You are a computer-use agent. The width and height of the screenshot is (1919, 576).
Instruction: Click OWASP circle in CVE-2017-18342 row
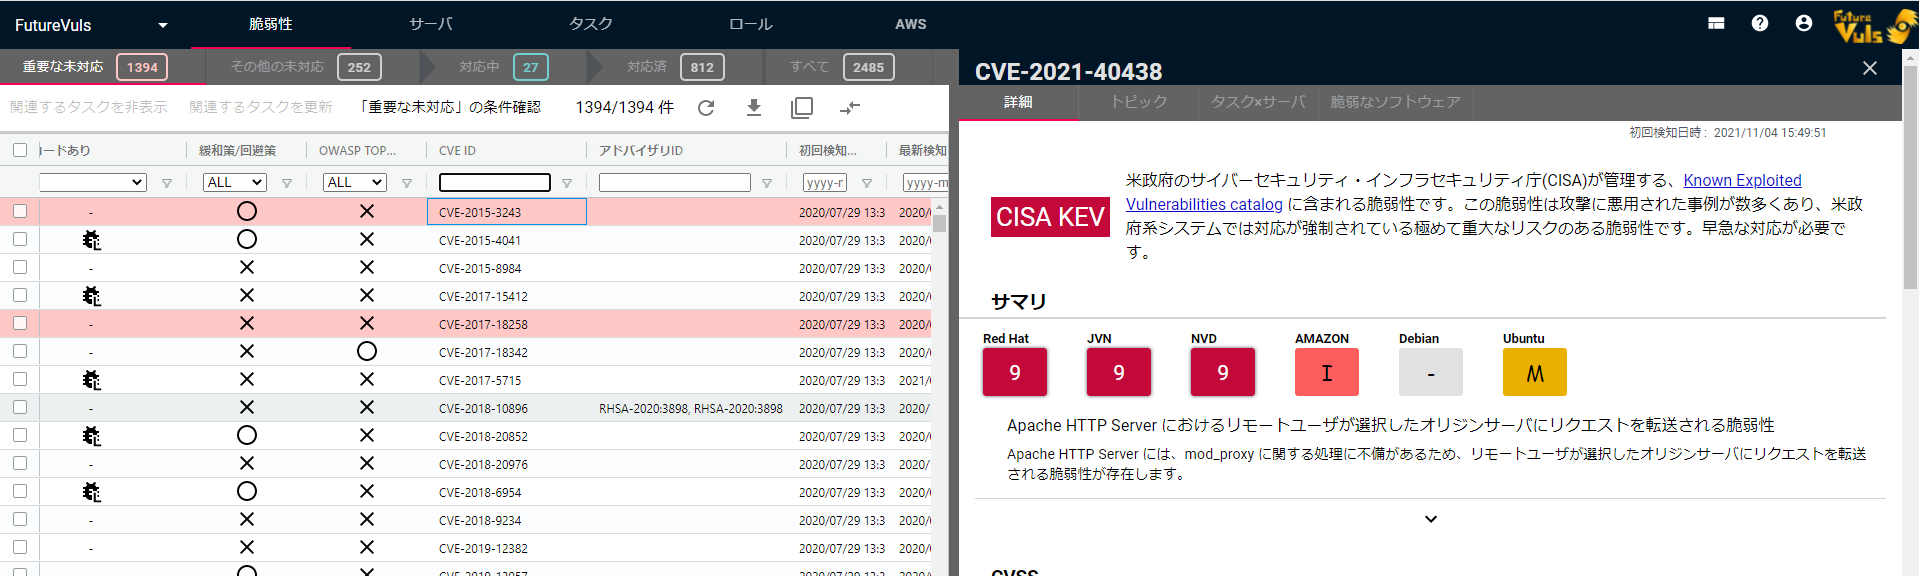point(367,351)
